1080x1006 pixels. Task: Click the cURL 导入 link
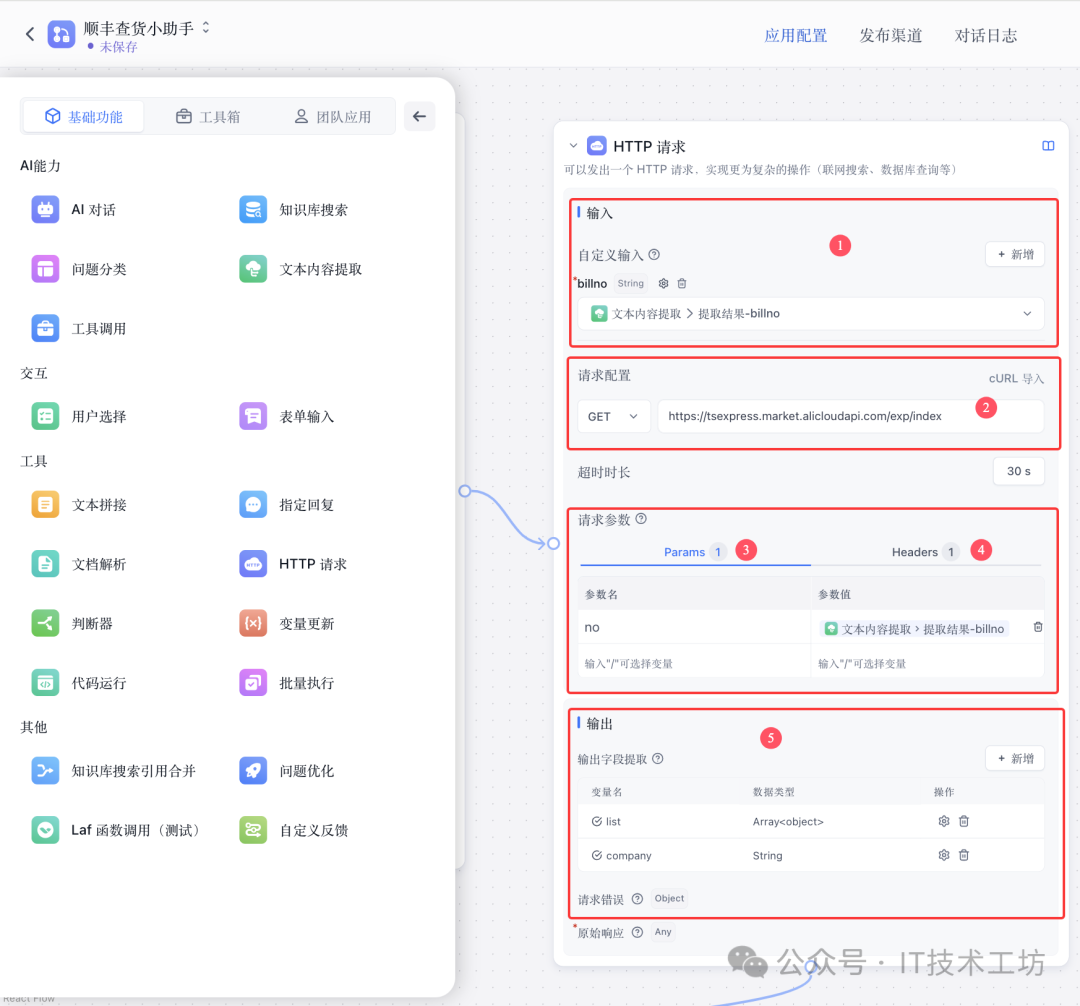point(1016,378)
